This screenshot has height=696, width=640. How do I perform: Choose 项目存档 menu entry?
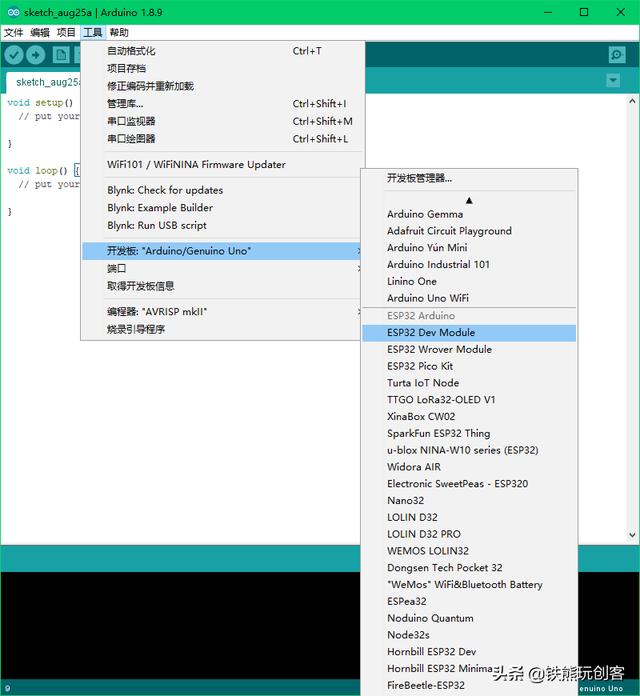[x=223, y=68]
